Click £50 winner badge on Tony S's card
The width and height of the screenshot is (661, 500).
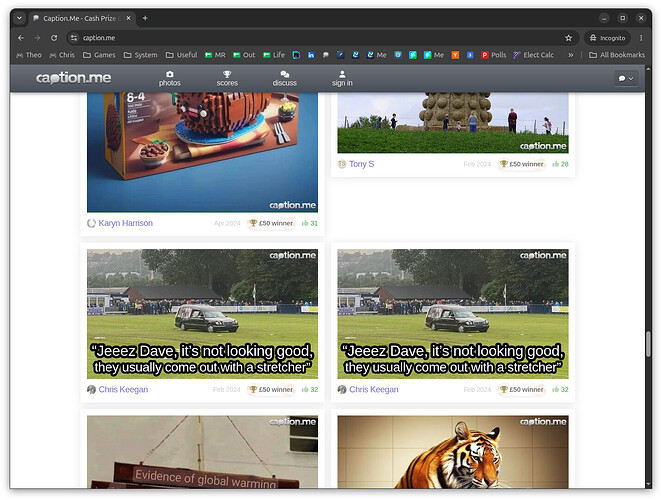tap(522, 164)
